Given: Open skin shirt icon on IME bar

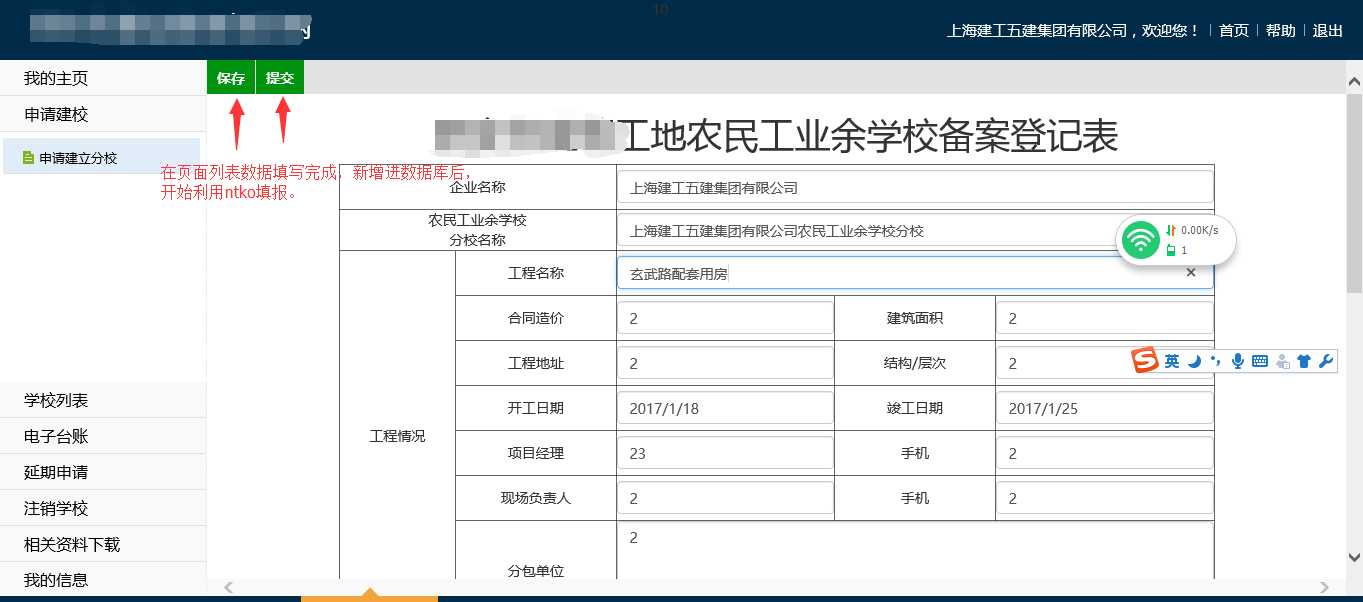Looking at the screenshot, I should coord(1304,361).
